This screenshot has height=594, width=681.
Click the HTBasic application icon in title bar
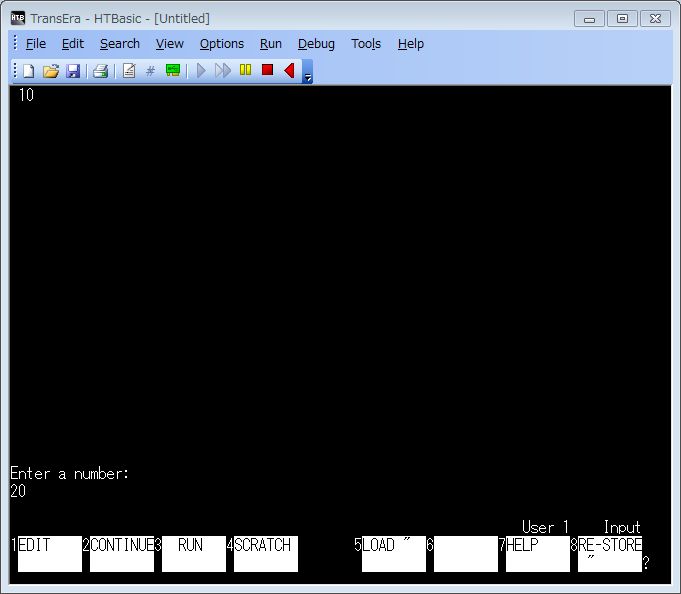pyautogui.click(x=18, y=18)
